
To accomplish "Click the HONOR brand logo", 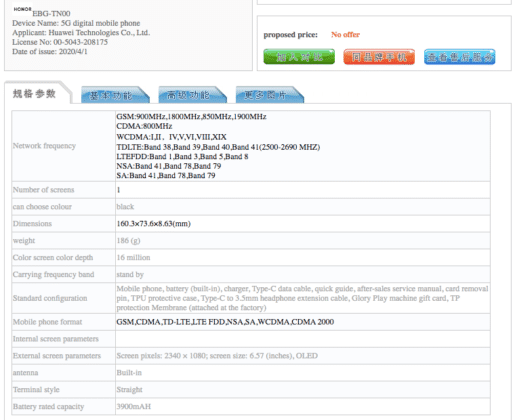I will click(22, 9).
